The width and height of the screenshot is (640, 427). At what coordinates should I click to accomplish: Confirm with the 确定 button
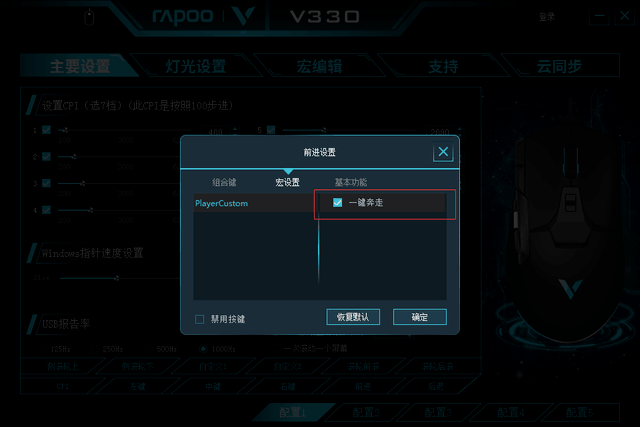pos(420,317)
